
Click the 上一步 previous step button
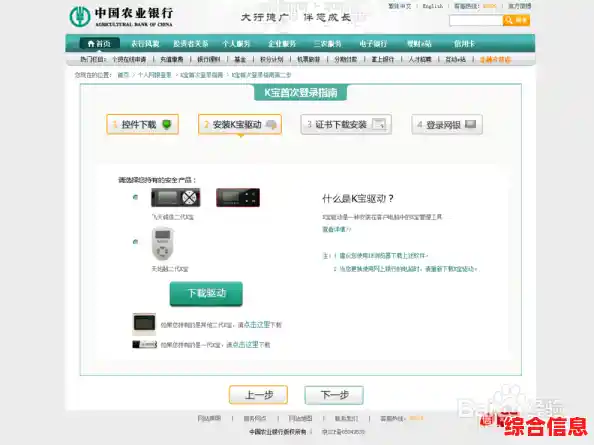pyautogui.click(x=258, y=395)
